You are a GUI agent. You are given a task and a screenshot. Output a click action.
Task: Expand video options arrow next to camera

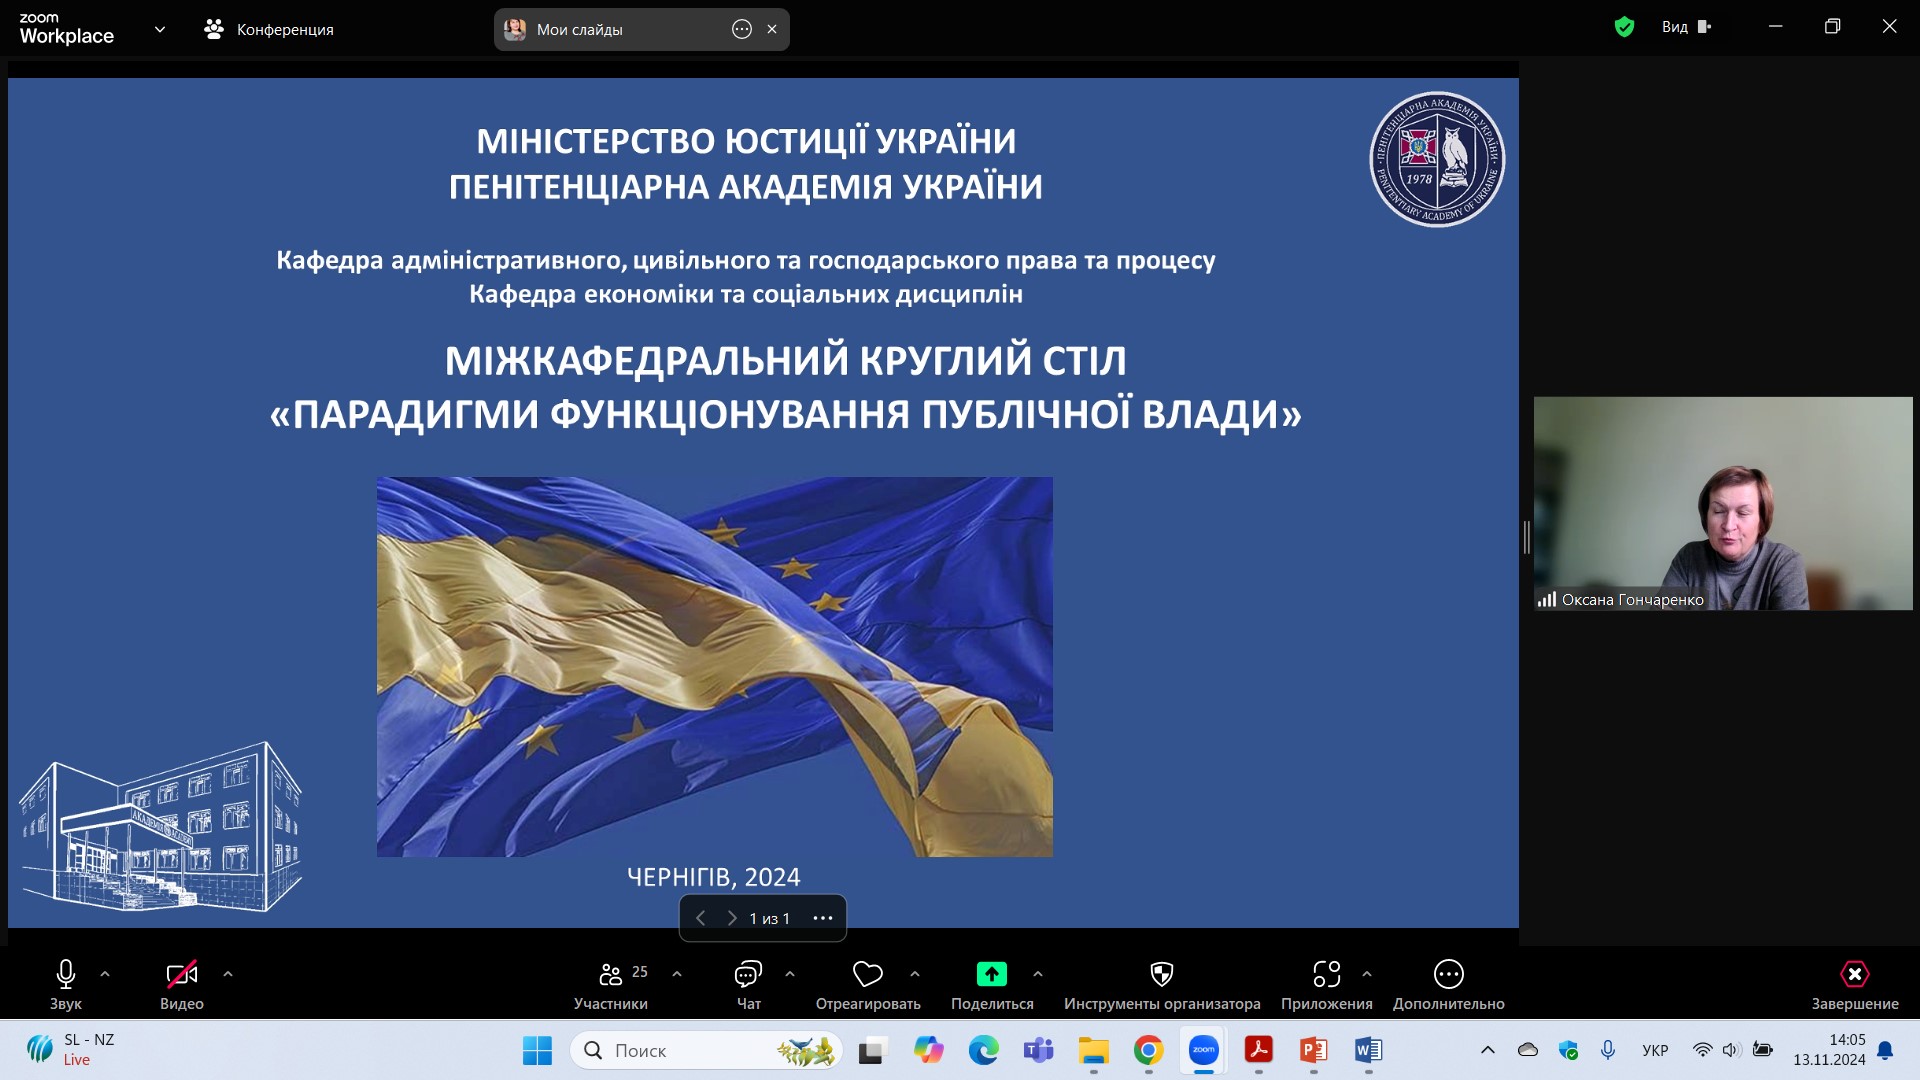pos(228,973)
